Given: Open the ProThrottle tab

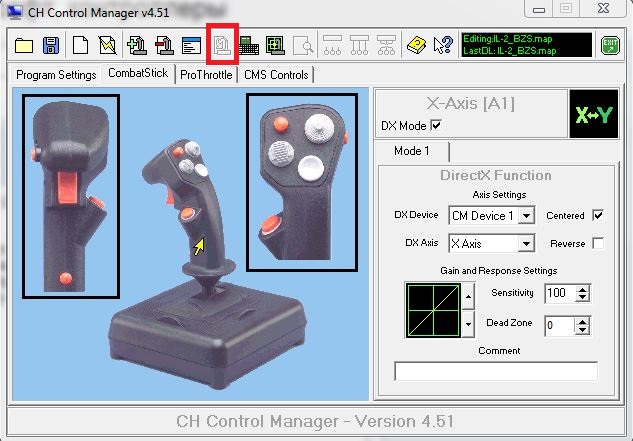Looking at the screenshot, I should [x=206, y=75].
